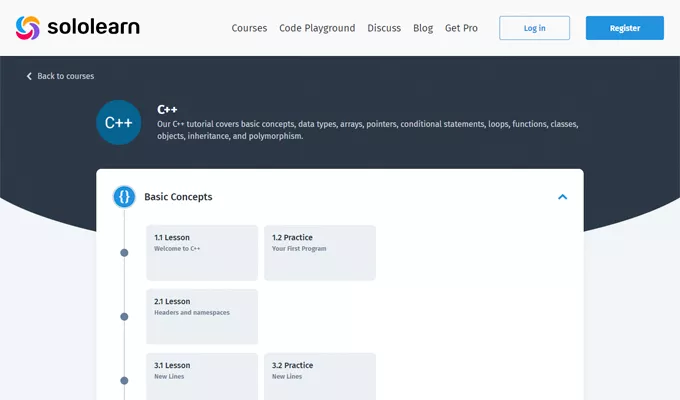Click the back arrow beside Back to courses
The image size is (680, 400).
click(29, 76)
